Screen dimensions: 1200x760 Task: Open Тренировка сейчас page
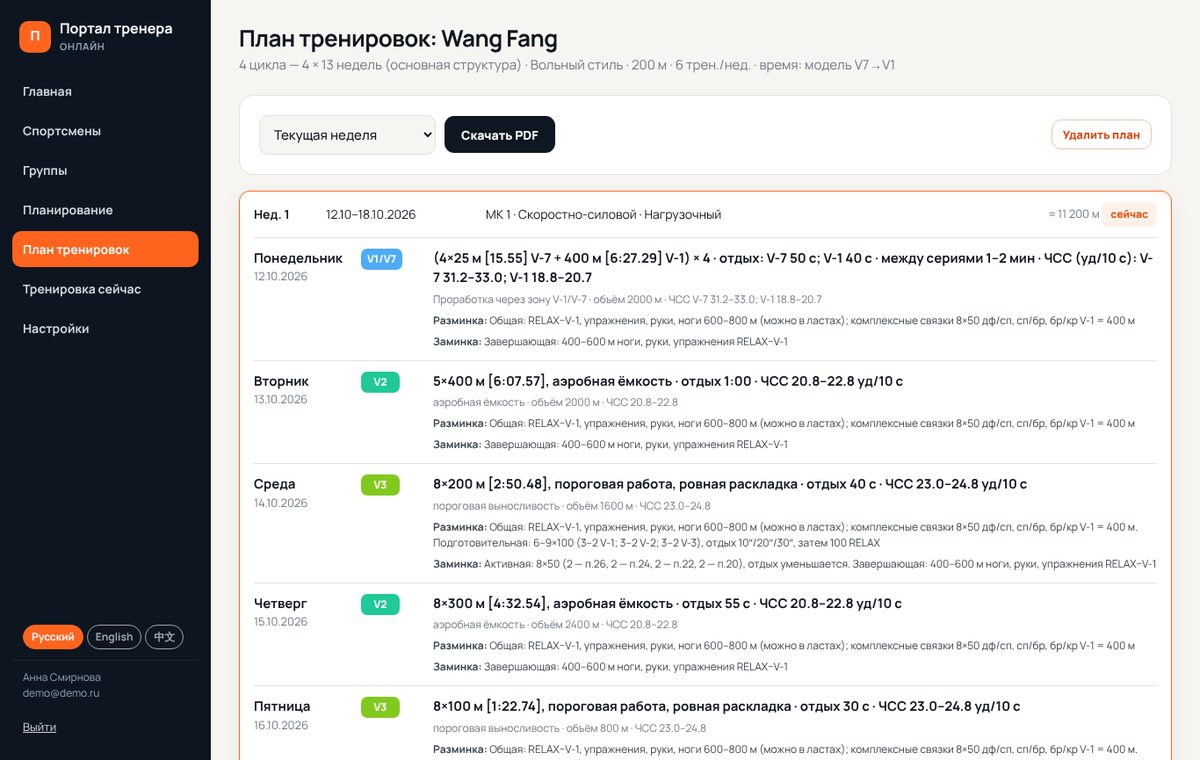click(105, 289)
